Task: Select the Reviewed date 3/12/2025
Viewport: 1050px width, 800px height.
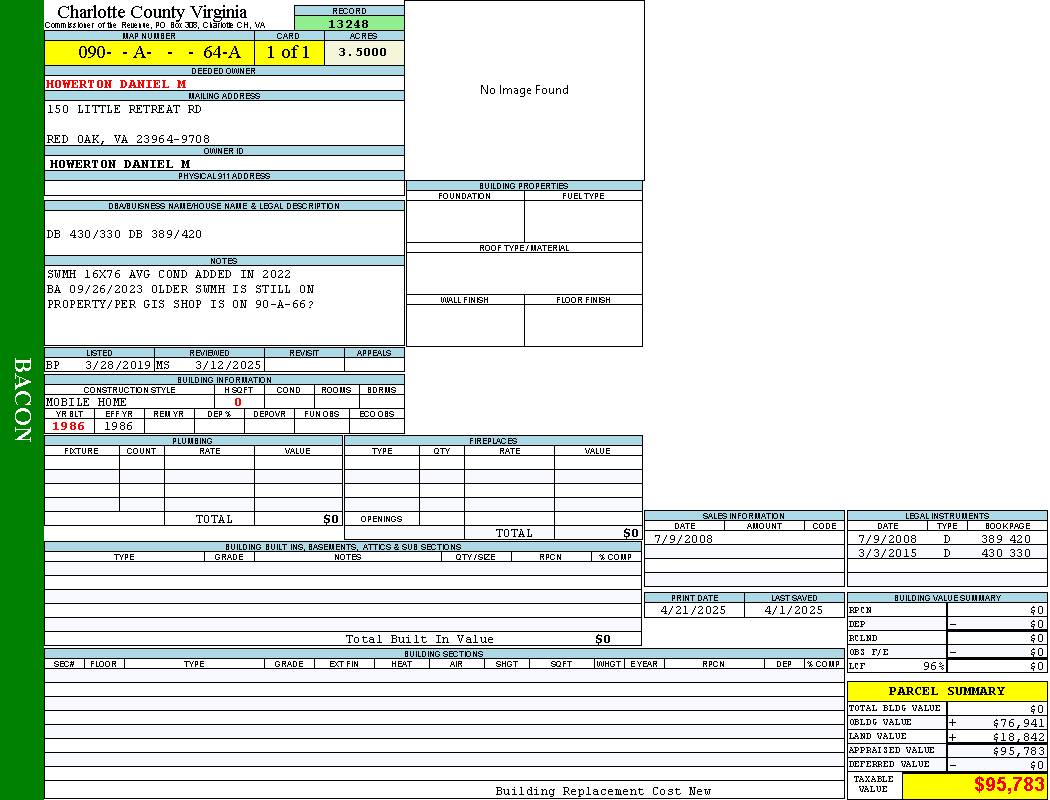Action: [x=228, y=366]
